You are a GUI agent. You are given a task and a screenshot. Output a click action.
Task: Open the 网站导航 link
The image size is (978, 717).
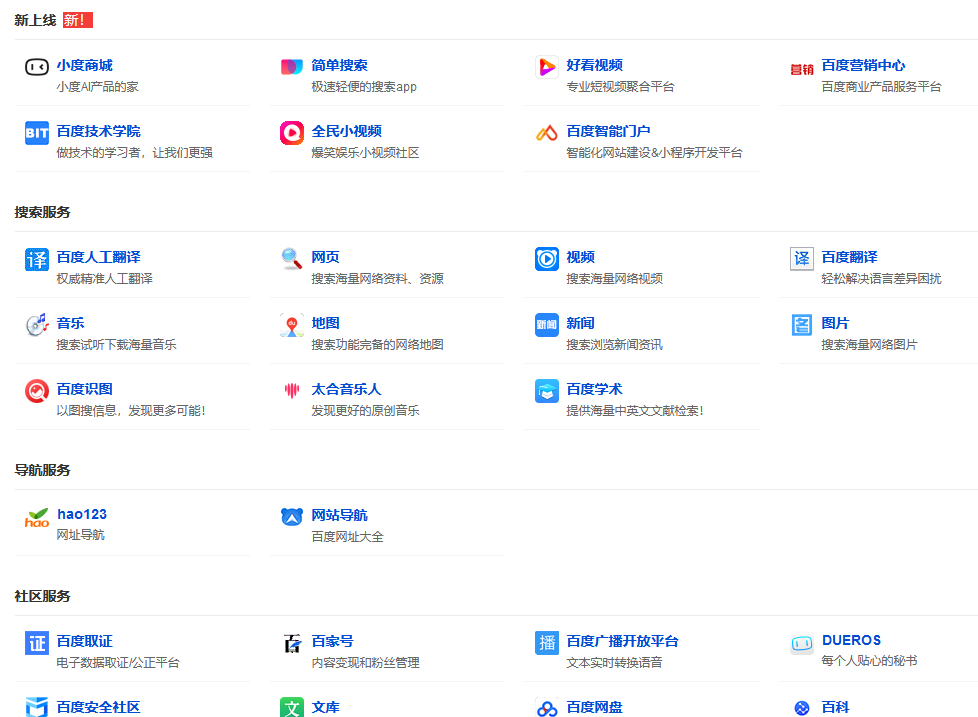(x=339, y=516)
